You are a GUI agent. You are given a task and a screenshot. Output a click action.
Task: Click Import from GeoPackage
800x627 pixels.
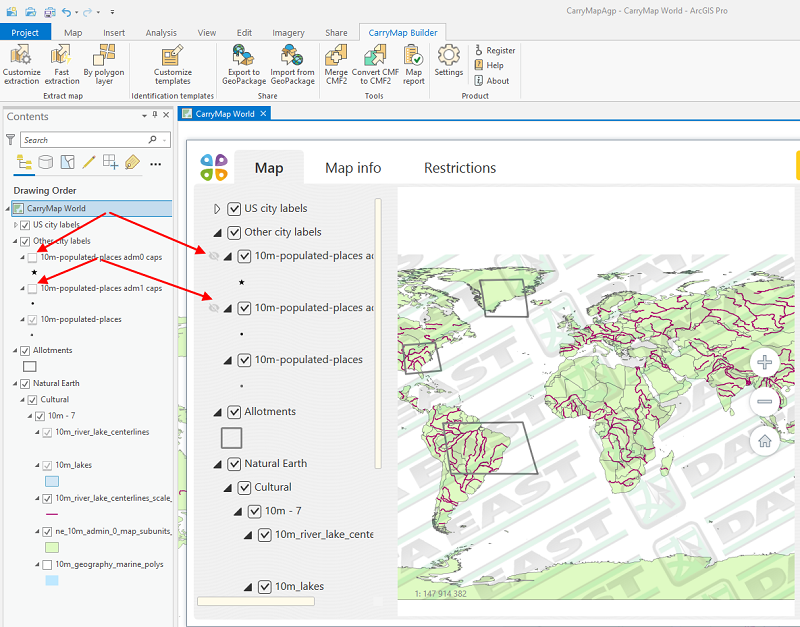(x=292, y=64)
